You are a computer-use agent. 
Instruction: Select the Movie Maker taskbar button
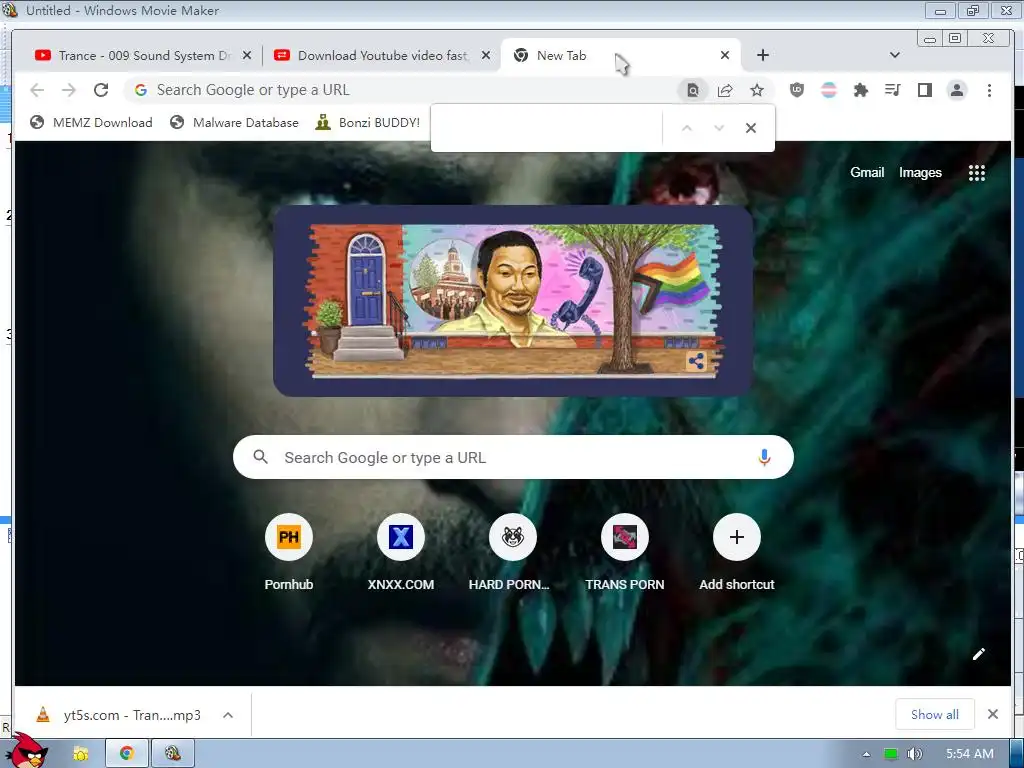[173, 754]
